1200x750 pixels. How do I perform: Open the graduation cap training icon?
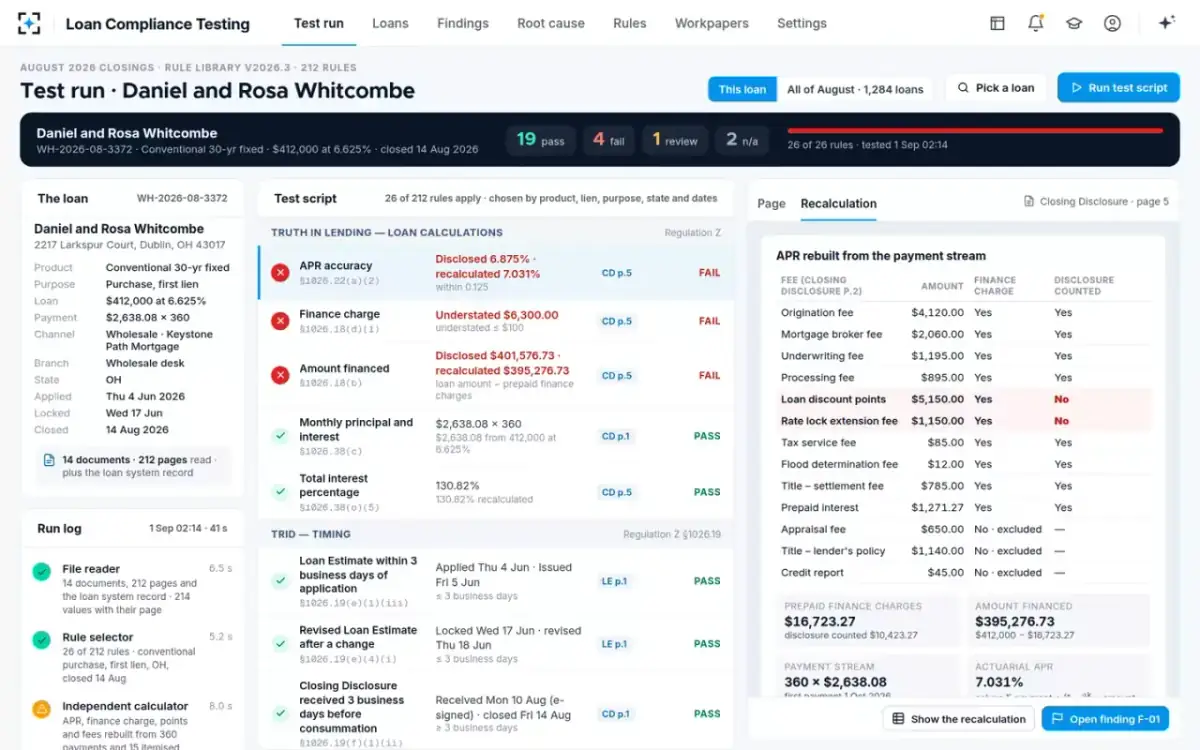pos(1074,23)
